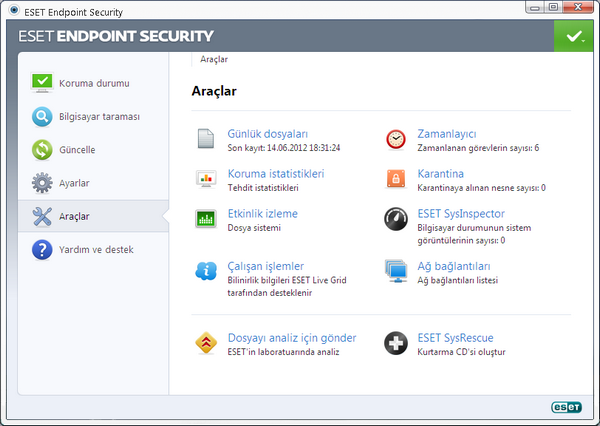The image size is (600, 426).
Task: Click the Etkinlik izleme green graph icon
Action: (x=206, y=219)
